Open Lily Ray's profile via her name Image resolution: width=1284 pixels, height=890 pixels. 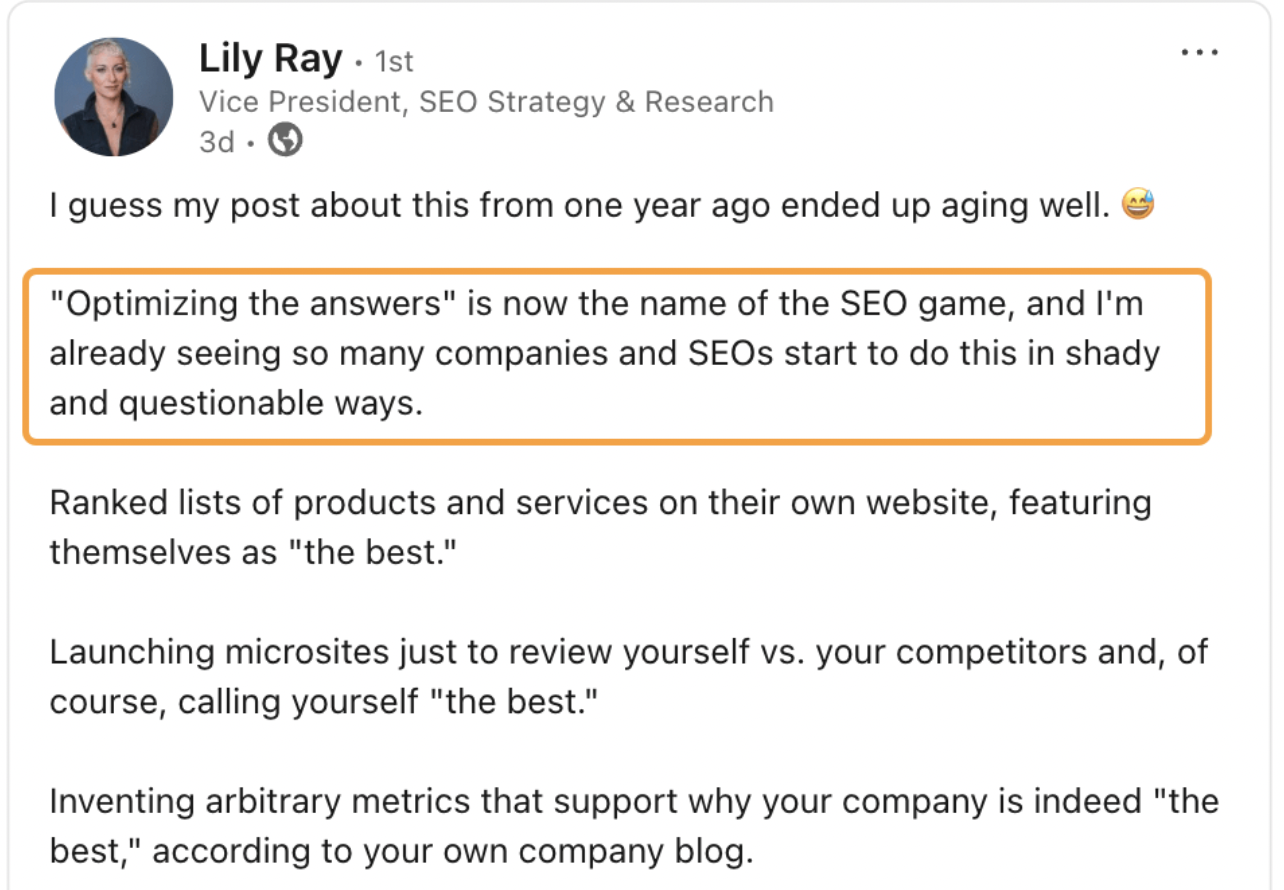[269, 58]
